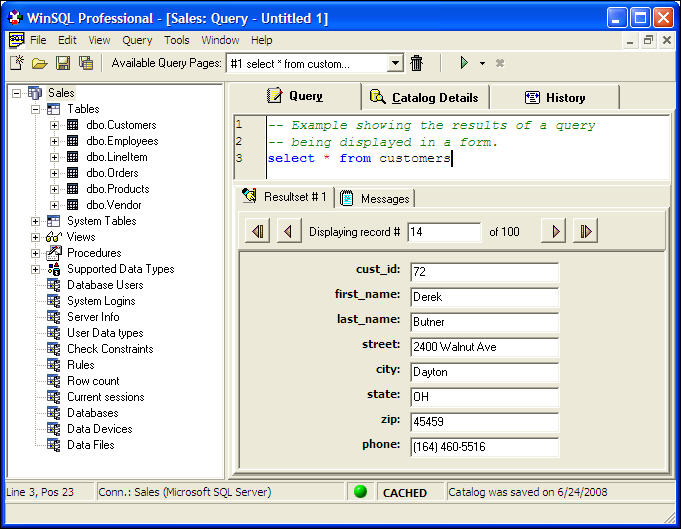Click the cust_id field containing 72
681x529 pixels.
484,272
